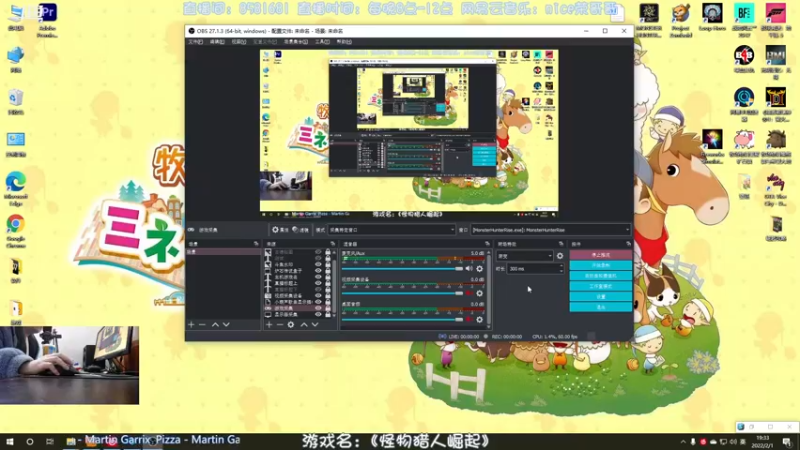This screenshot has height=450, width=800.
Task: Open the MonsterHunterRise window dropdown
Action: click(551, 230)
